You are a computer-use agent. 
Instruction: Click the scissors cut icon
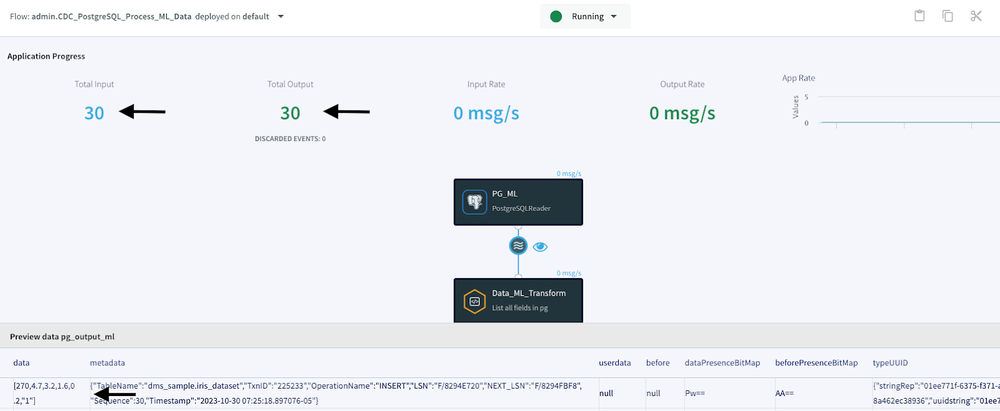976,16
